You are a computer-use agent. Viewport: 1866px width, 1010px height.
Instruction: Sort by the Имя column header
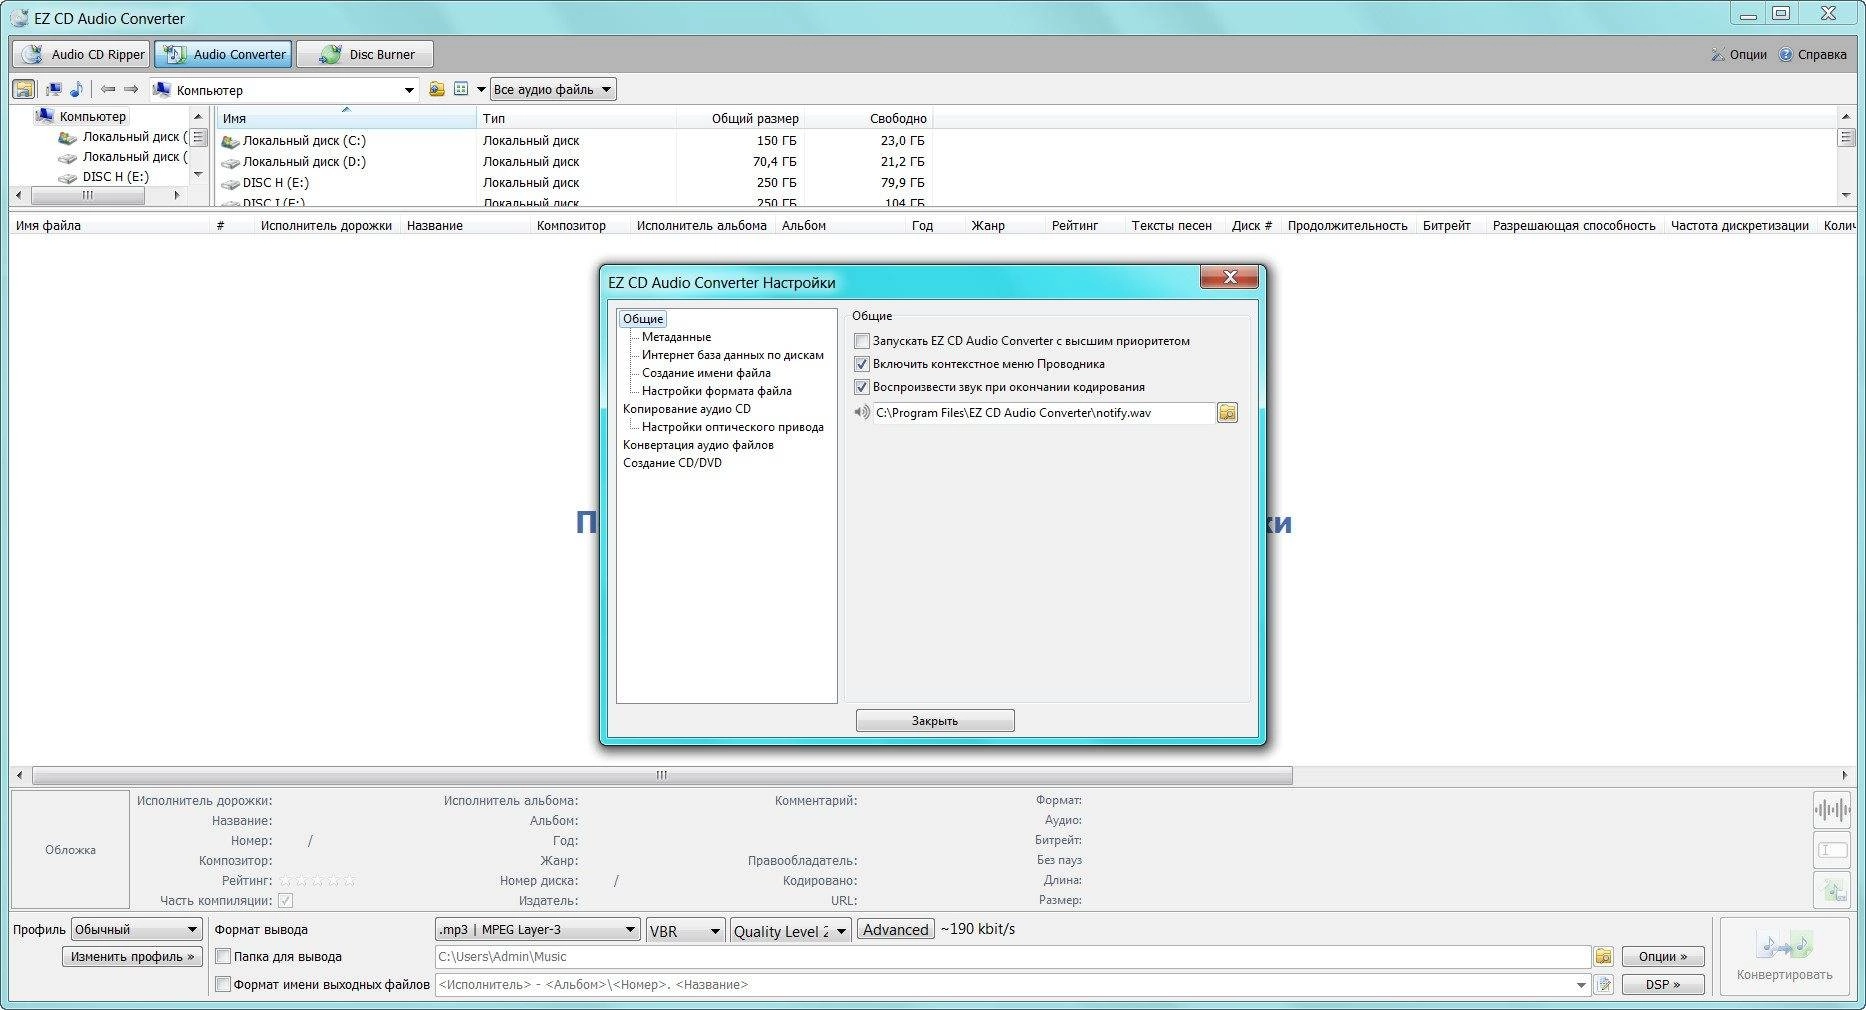pos(346,118)
